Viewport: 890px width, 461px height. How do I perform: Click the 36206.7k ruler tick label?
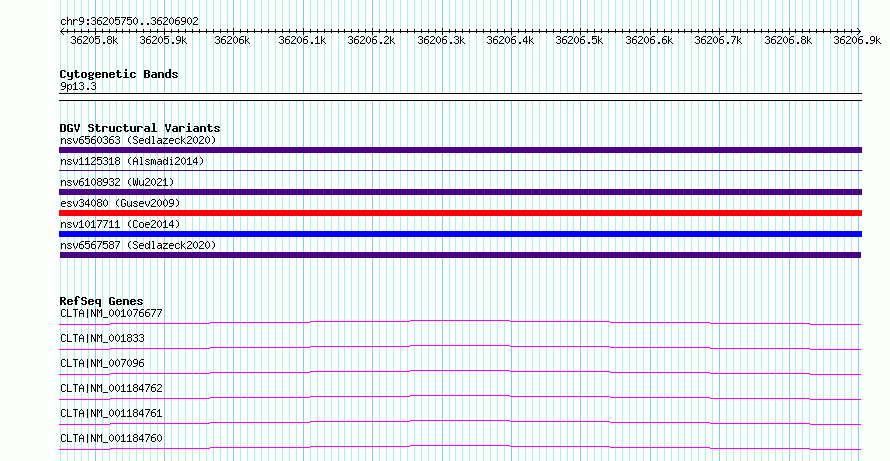click(719, 40)
